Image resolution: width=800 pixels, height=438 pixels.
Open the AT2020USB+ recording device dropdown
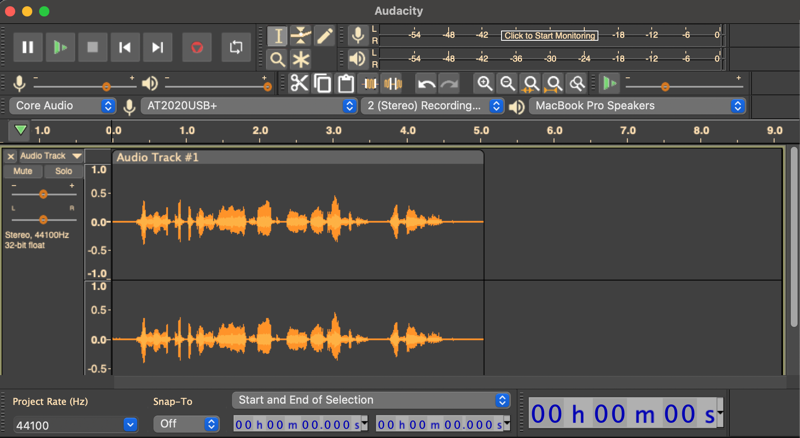(x=248, y=106)
